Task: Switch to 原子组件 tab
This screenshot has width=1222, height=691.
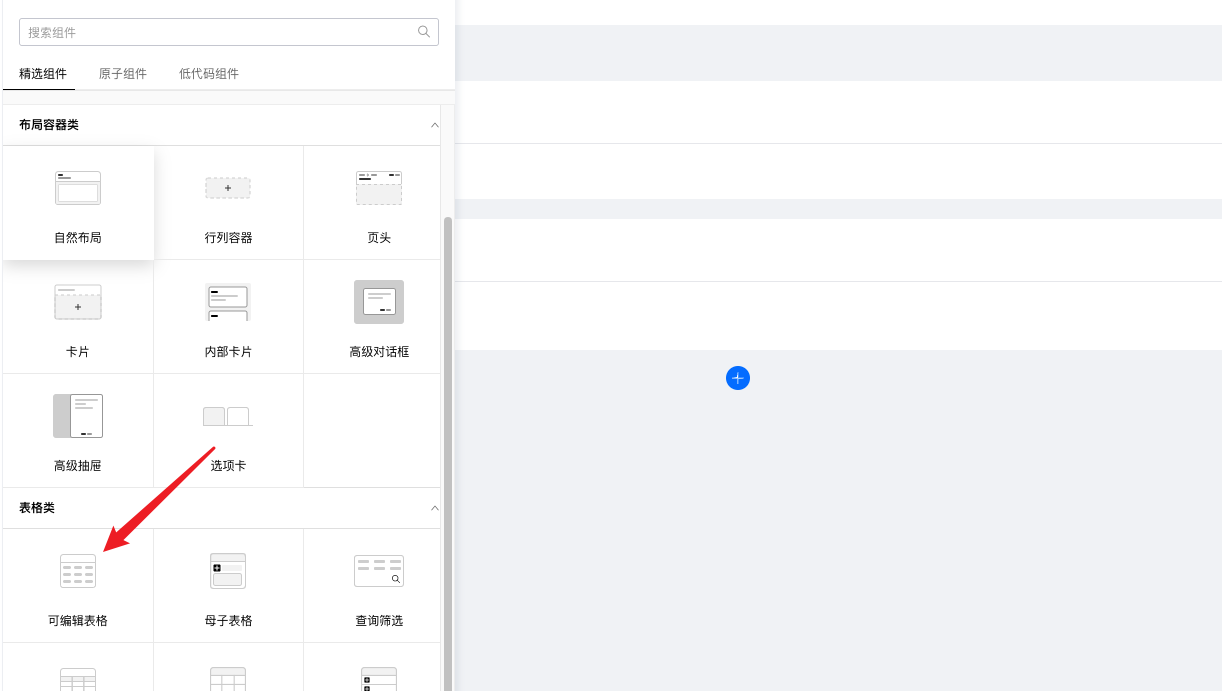Action: [x=123, y=74]
